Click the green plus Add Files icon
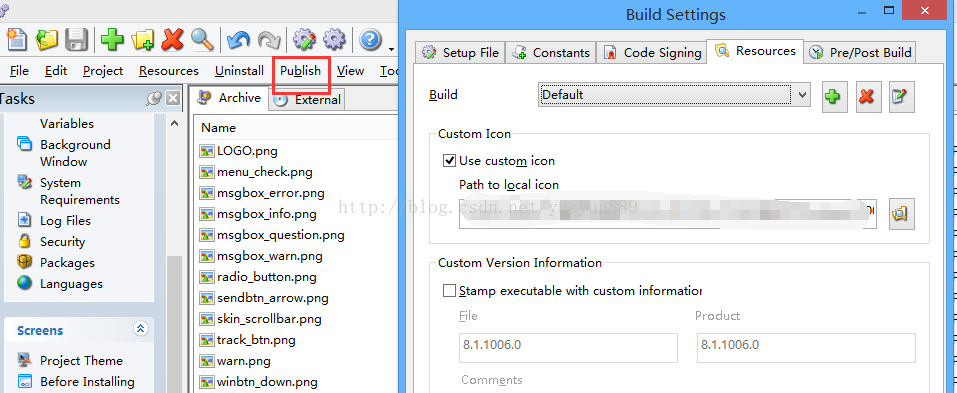 point(112,40)
